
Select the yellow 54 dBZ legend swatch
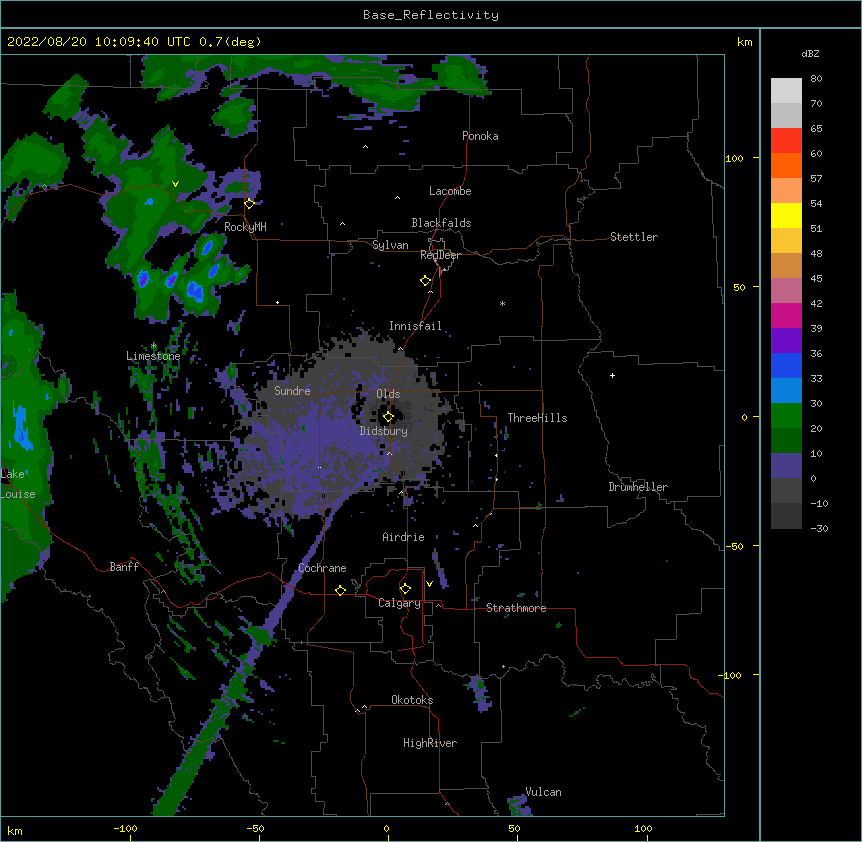coord(786,215)
